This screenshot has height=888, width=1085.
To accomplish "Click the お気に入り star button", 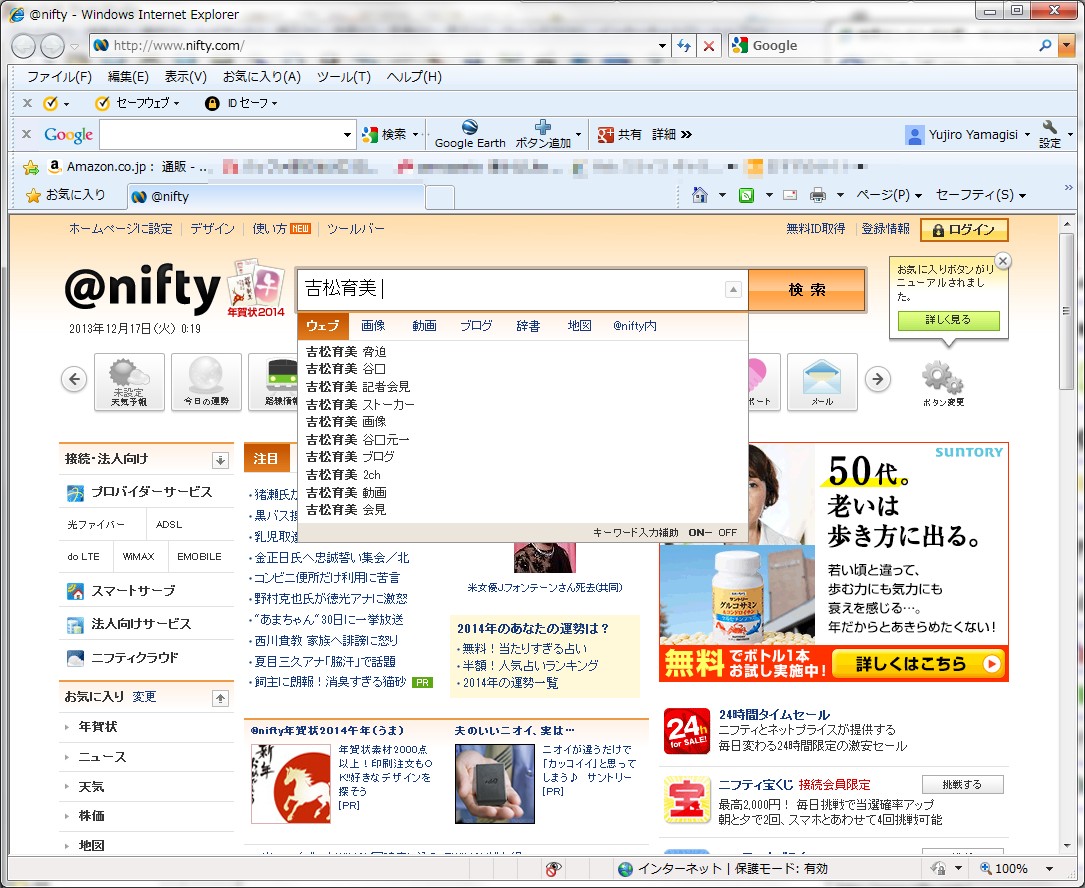I will (66, 195).
